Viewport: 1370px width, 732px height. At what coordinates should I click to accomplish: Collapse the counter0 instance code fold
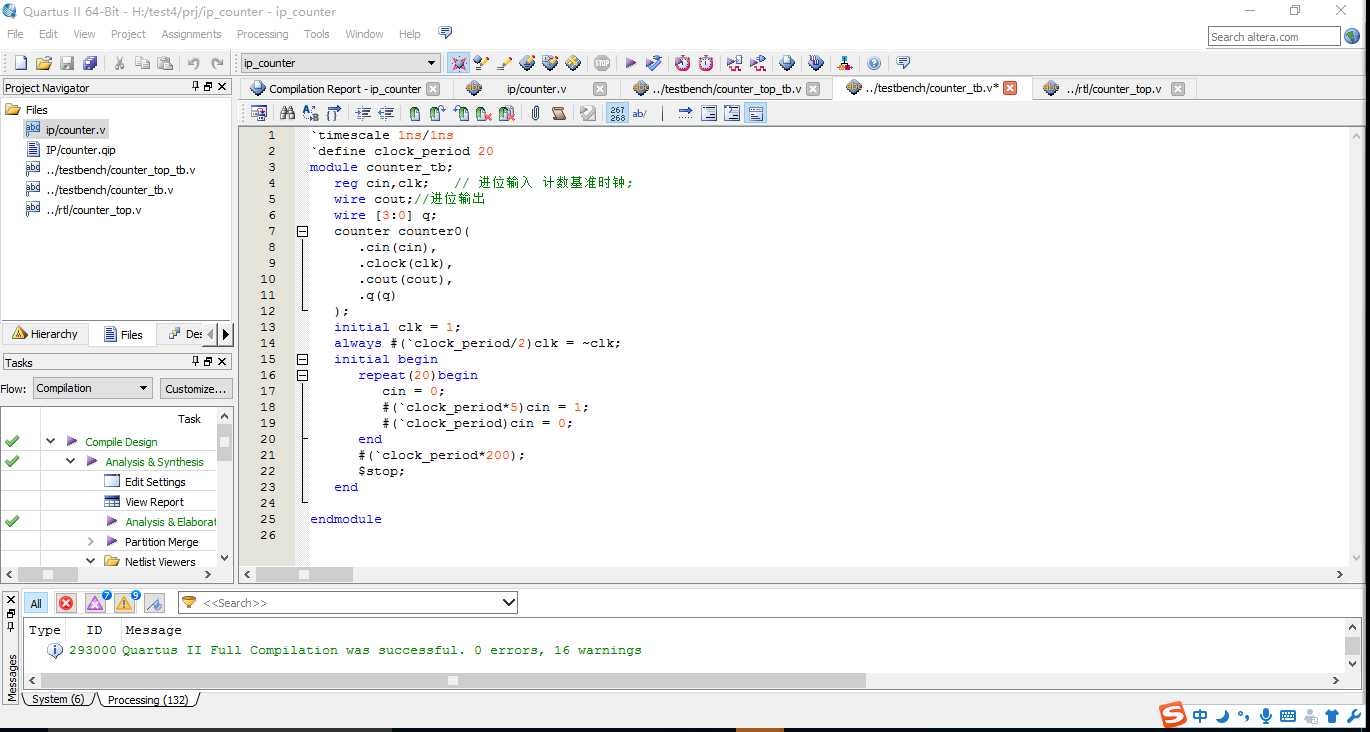click(302, 231)
